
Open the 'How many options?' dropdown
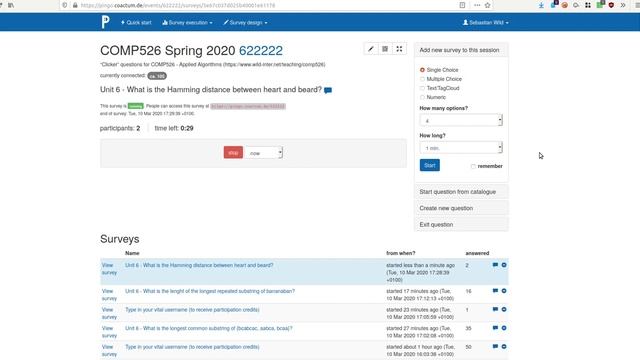pos(461,120)
